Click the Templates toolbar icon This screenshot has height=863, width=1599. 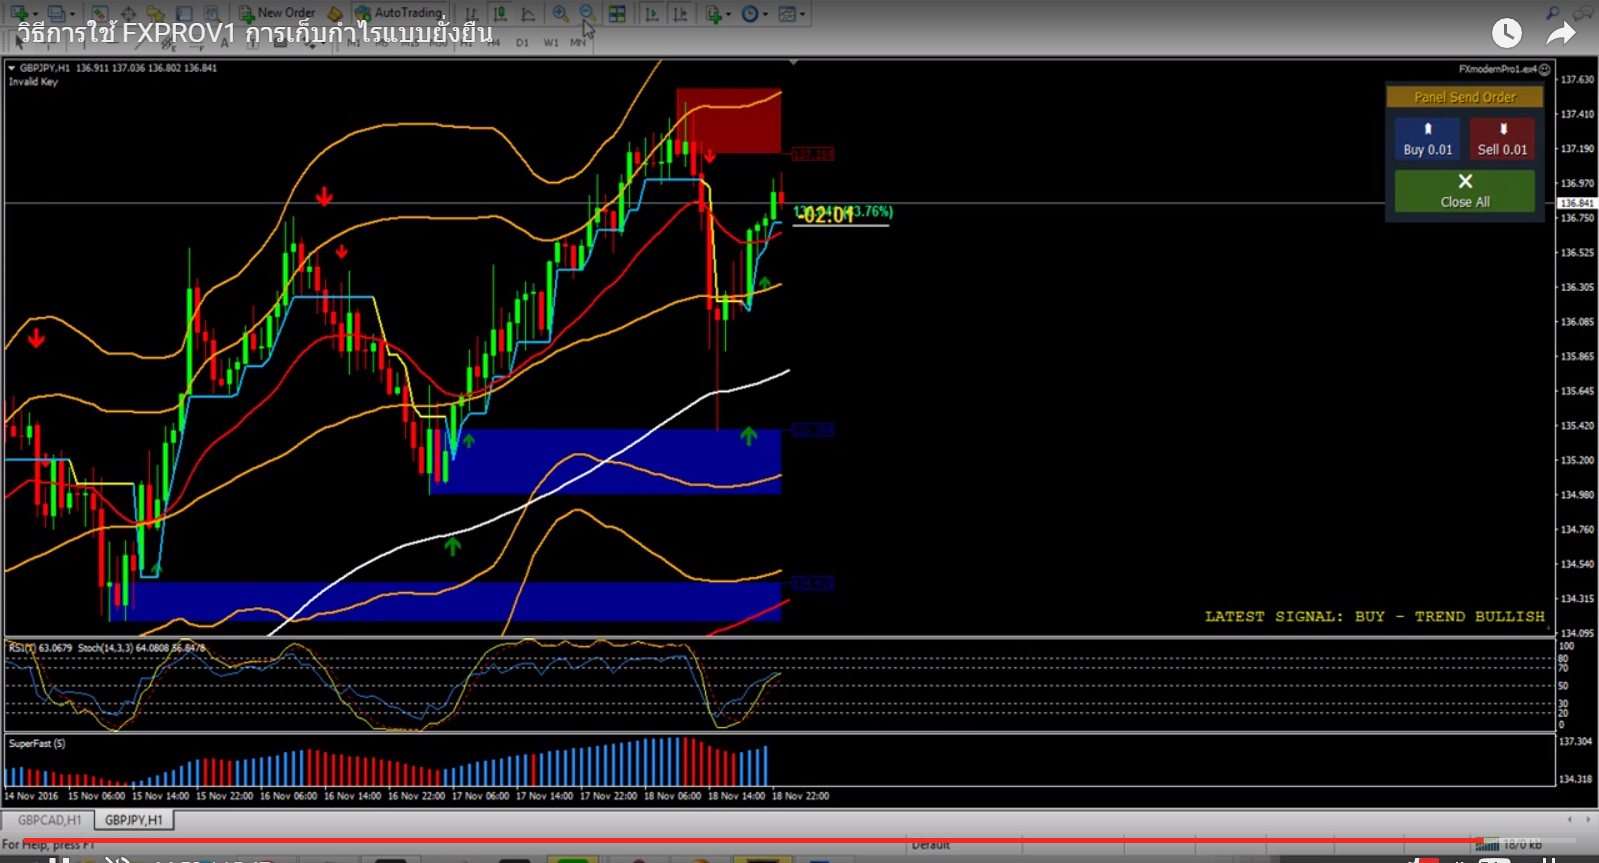tap(787, 13)
